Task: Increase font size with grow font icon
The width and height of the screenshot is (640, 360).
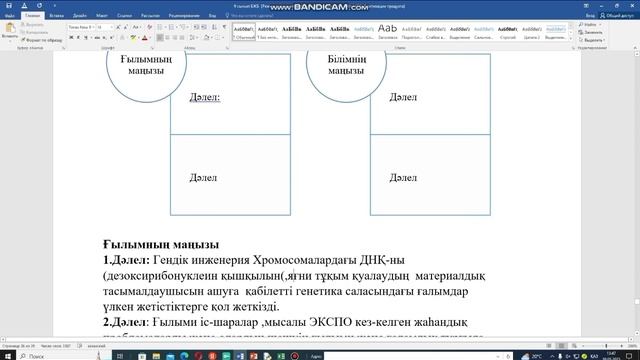Action: [x=118, y=27]
